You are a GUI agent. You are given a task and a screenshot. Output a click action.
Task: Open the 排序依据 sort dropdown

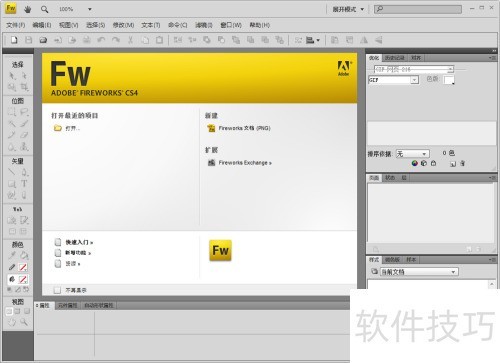(412, 154)
